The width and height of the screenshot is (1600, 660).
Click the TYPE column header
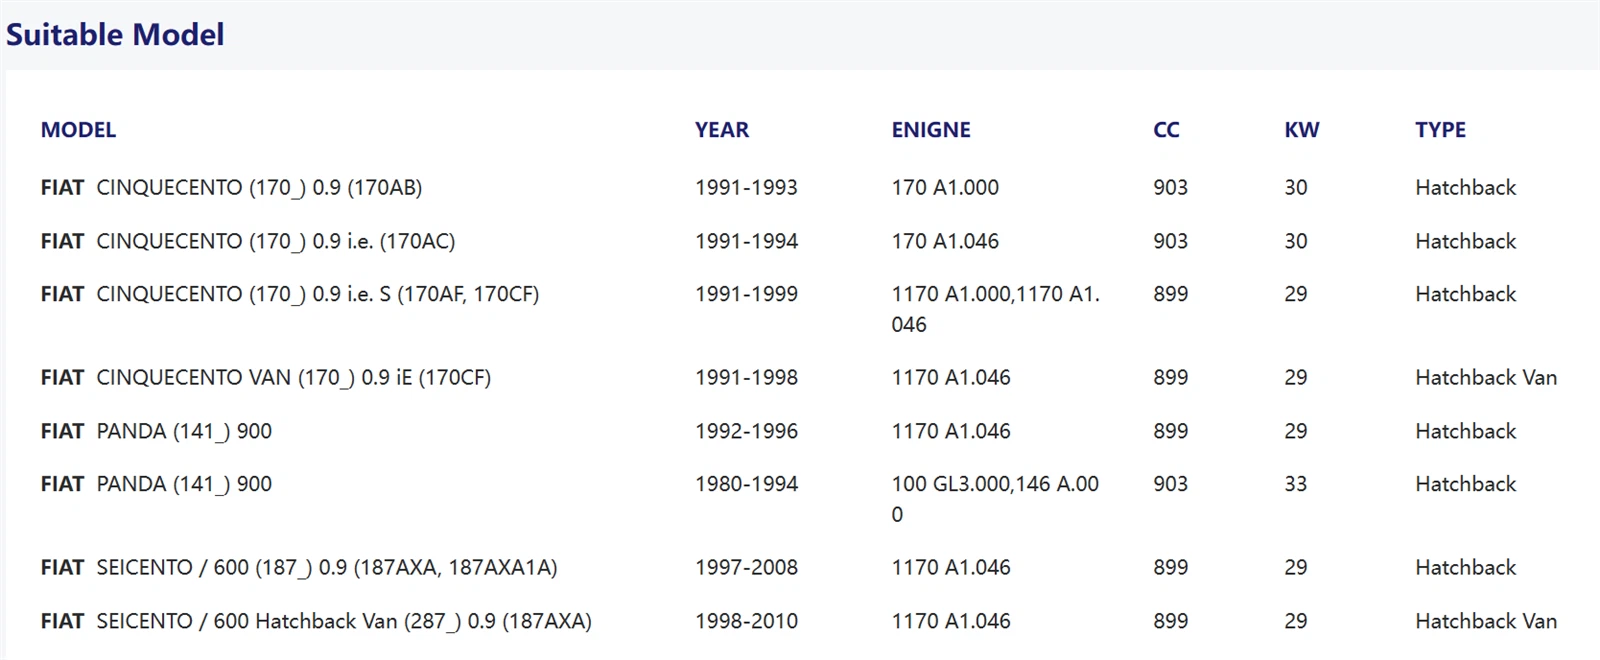point(1440,130)
